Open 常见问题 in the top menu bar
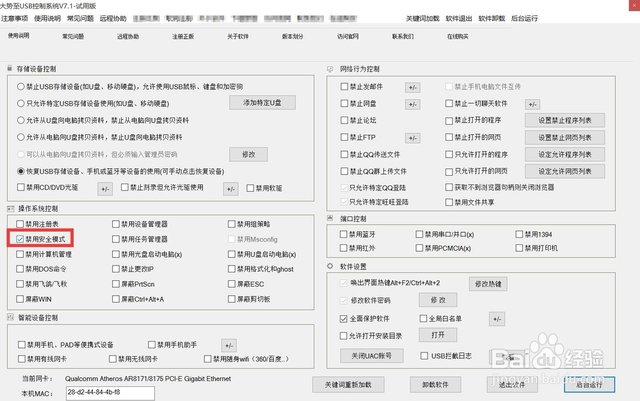Screen dimensions: 640x401 [x=80, y=18]
